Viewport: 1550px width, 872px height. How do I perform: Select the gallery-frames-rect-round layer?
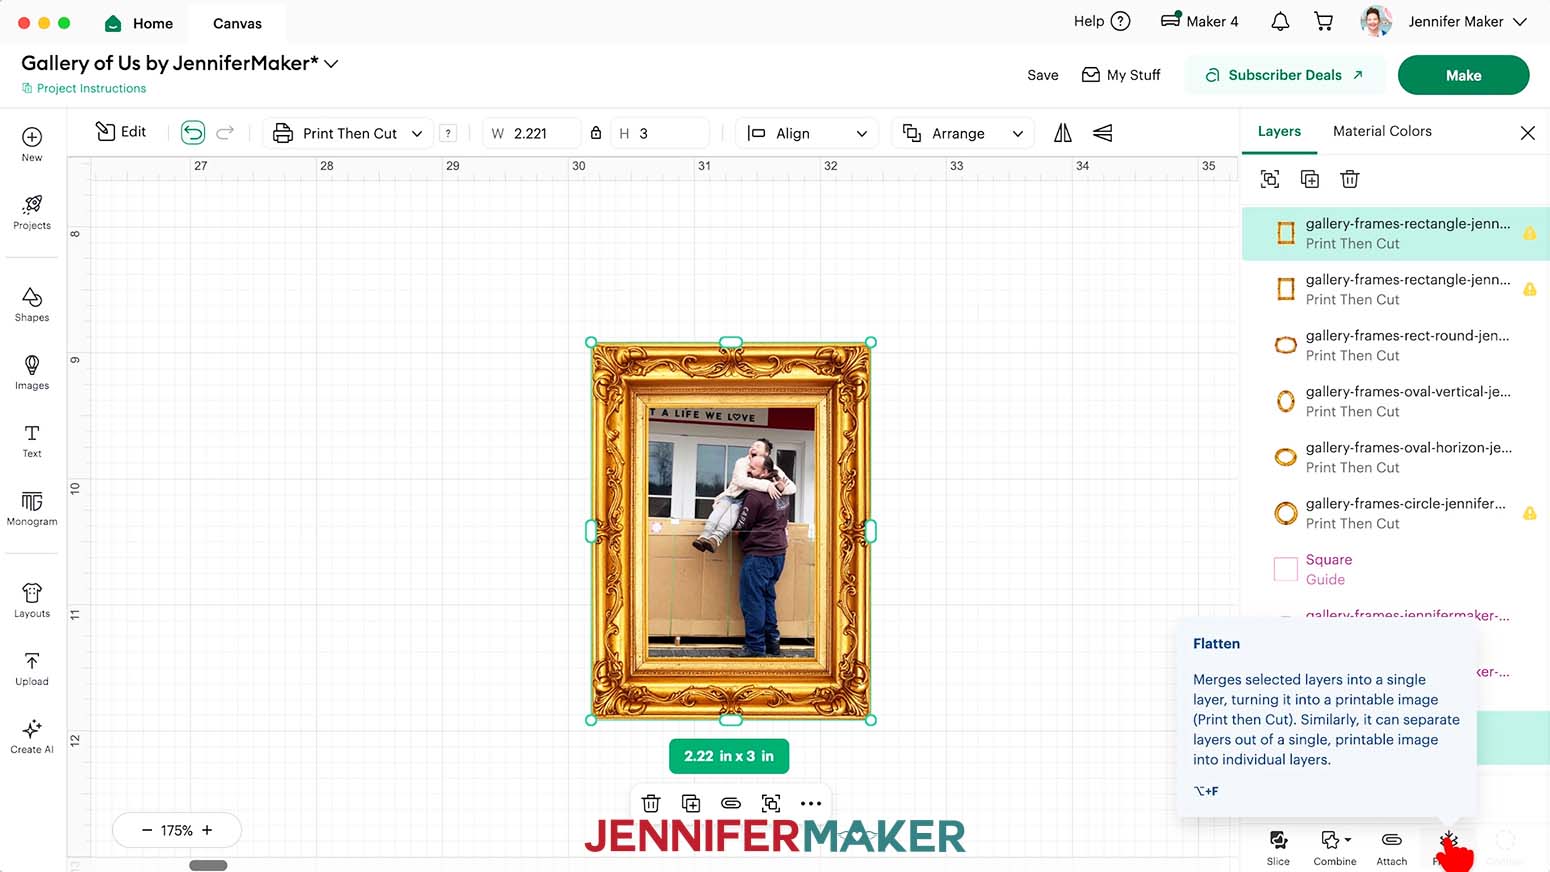coord(1395,345)
